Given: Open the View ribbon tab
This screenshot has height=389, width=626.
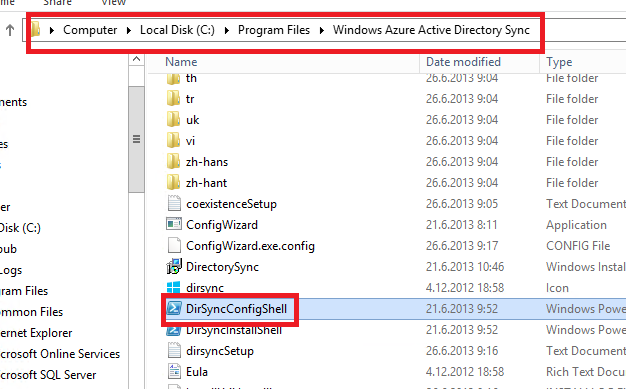Looking at the screenshot, I should point(113,2).
